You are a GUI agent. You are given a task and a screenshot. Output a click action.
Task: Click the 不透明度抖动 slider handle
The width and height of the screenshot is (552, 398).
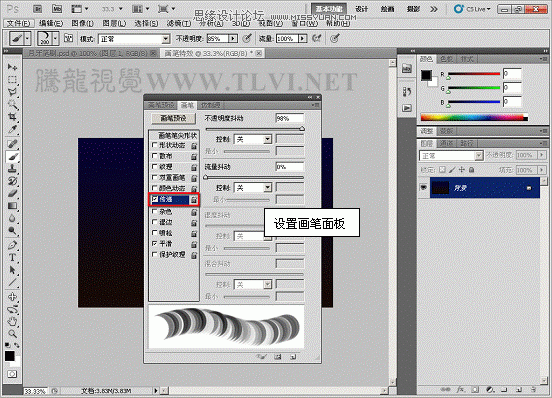click(302, 129)
